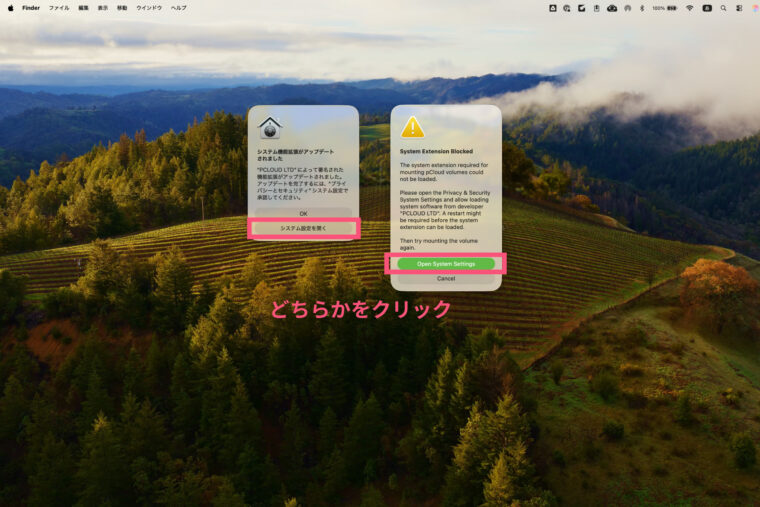
Task: Click the keyboard input source icon
Action: [x=707, y=8]
